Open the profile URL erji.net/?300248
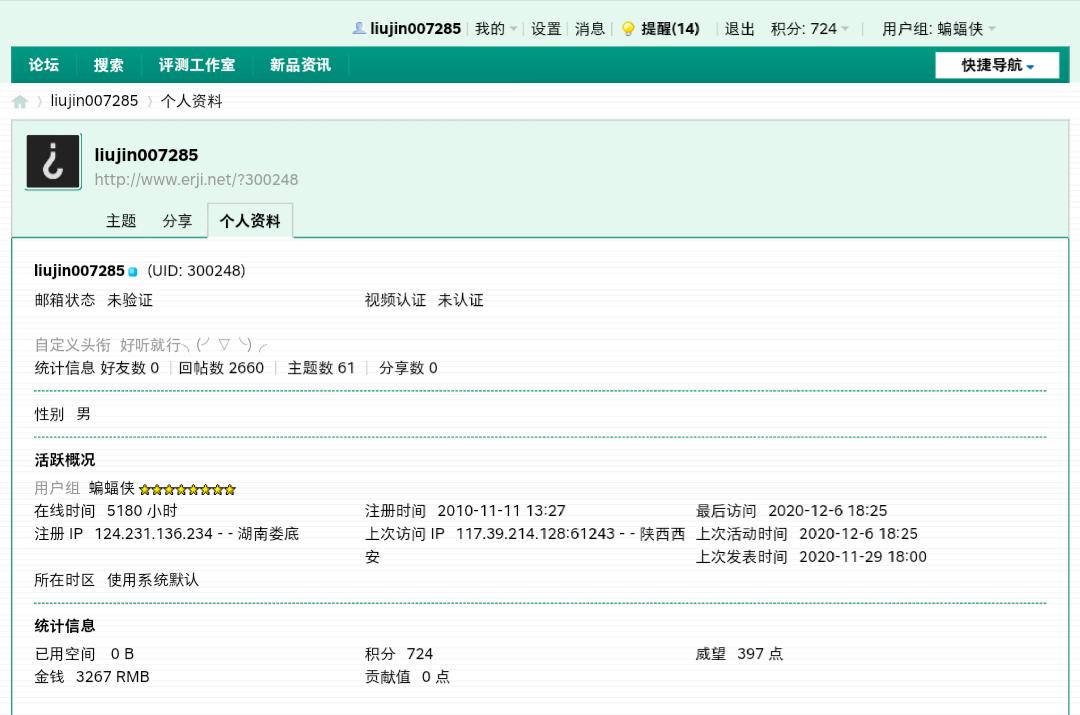The image size is (1080, 715). (196, 180)
